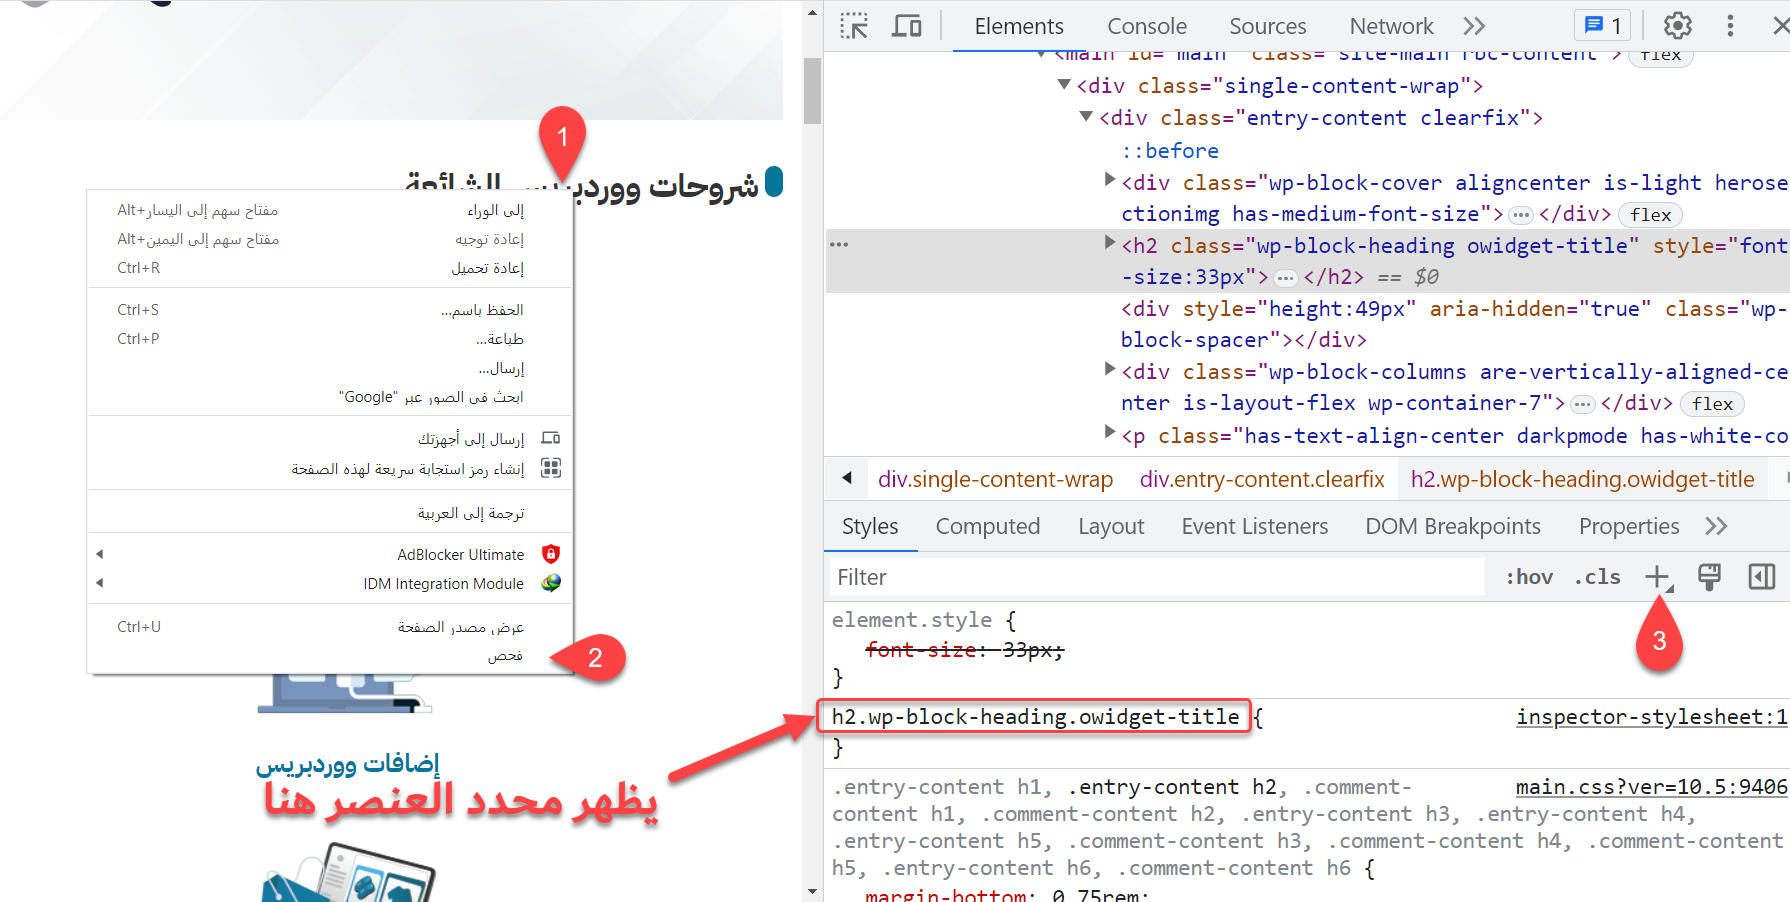Choose 'إعادة توجيه' from context menu
Image resolution: width=1790 pixels, height=902 pixels.
330,239
